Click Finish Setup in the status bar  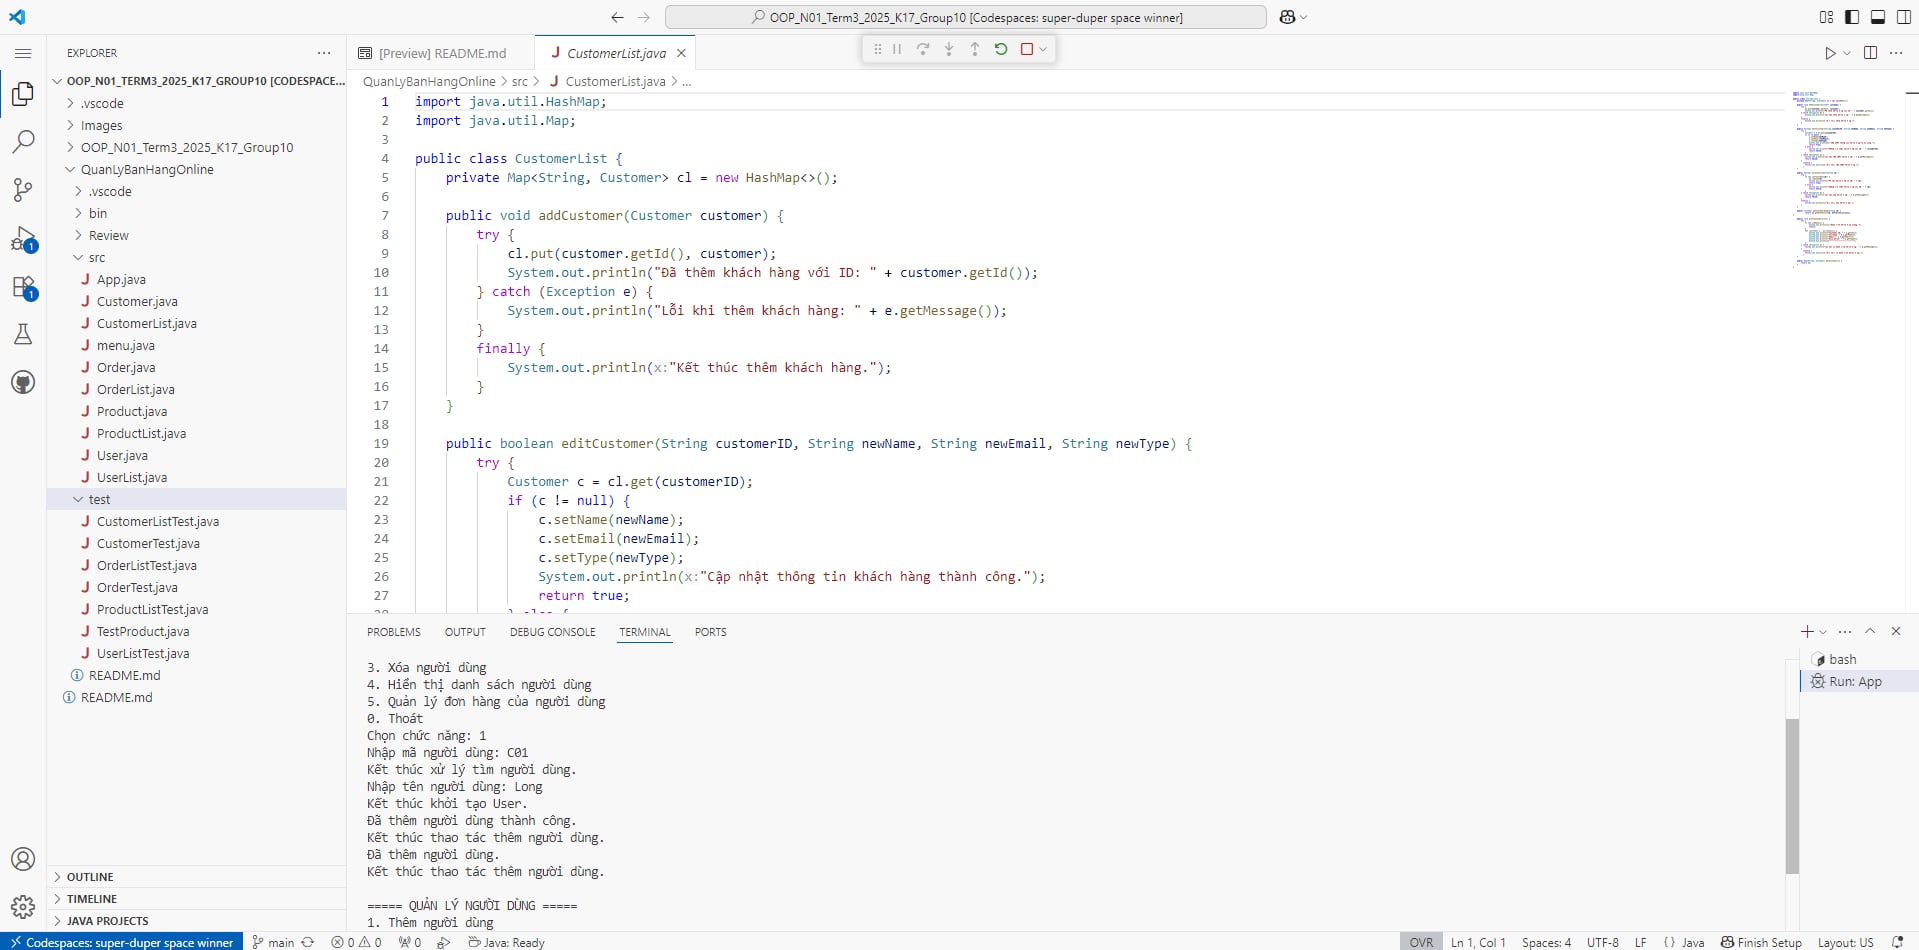[x=1761, y=942]
